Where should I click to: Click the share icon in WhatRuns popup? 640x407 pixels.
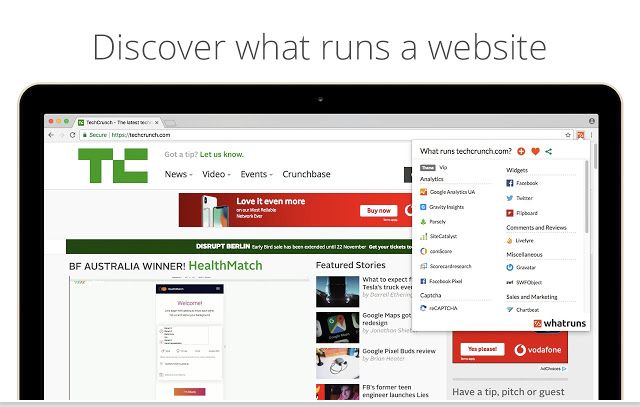click(x=549, y=151)
